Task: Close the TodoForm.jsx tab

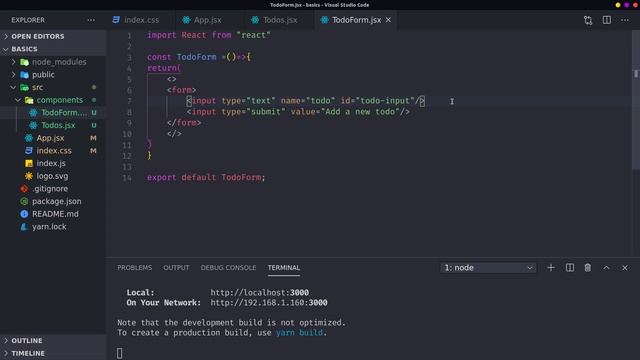Action: 388,20
